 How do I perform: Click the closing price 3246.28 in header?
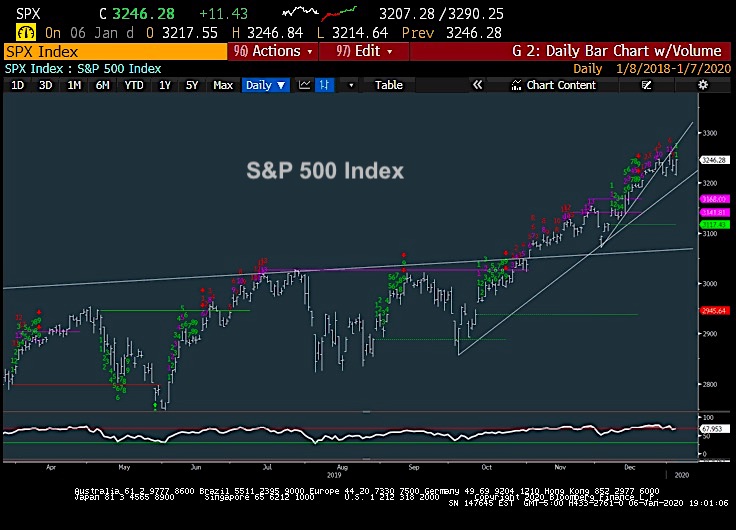(x=144, y=14)
